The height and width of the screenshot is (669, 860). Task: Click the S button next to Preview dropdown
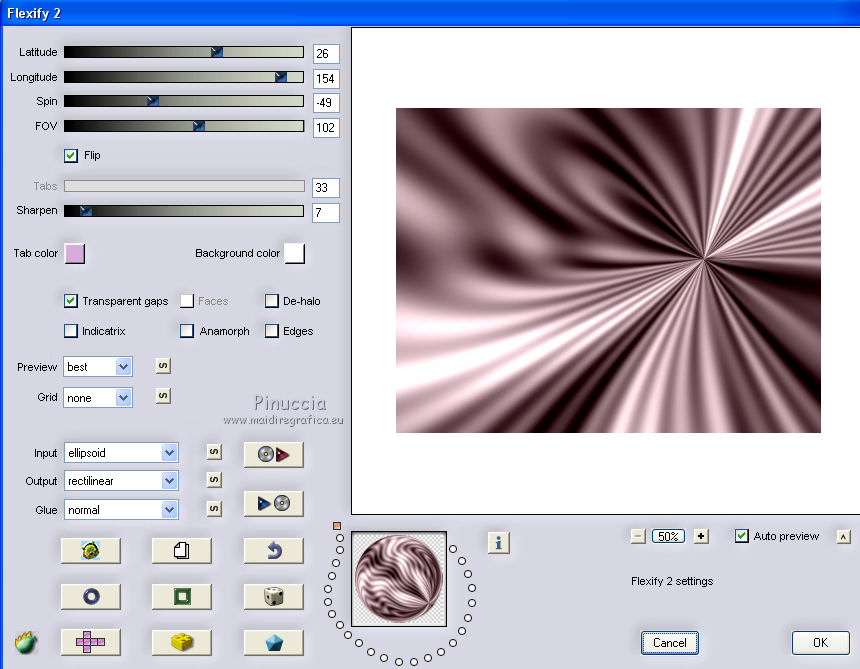click(163, 366)
